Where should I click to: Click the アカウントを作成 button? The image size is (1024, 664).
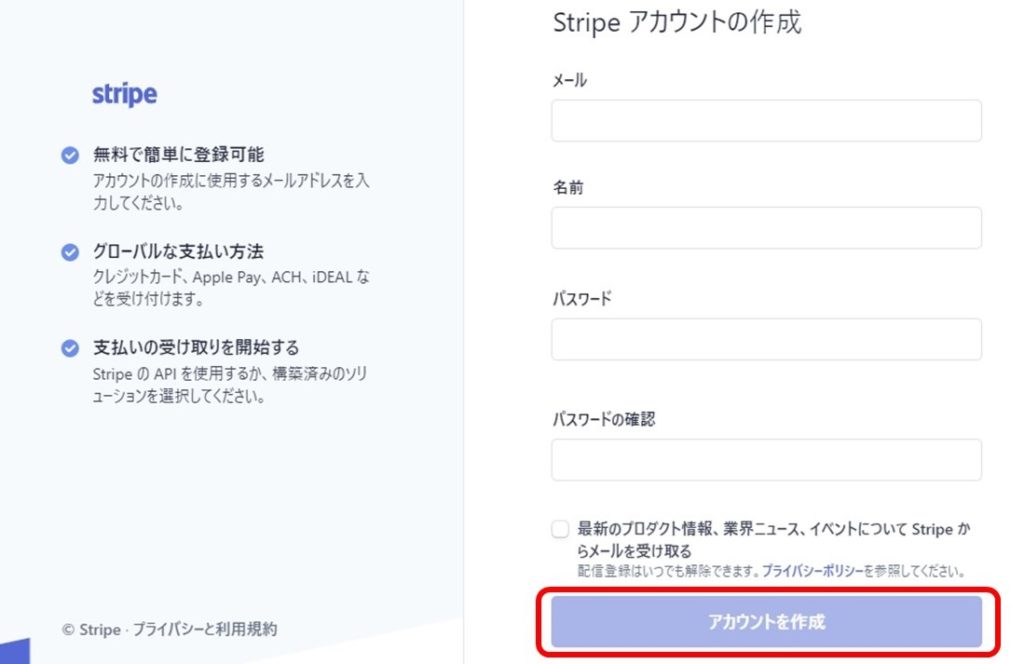(x=766, y=622)
